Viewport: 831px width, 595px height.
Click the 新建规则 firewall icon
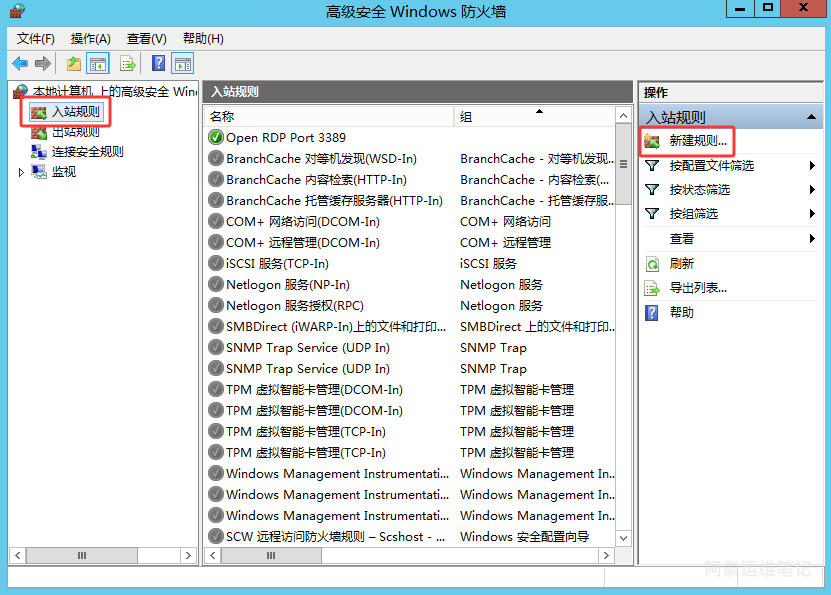click(x=652, y=141)
